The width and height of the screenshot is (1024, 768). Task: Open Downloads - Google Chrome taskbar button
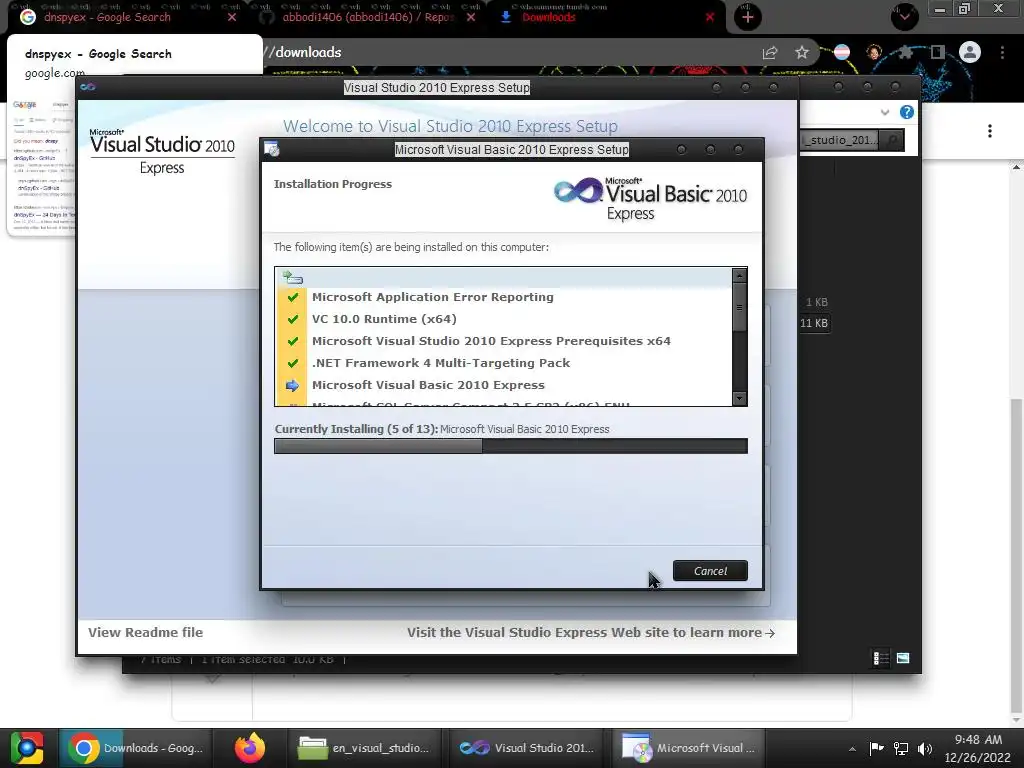pos(136,748)
